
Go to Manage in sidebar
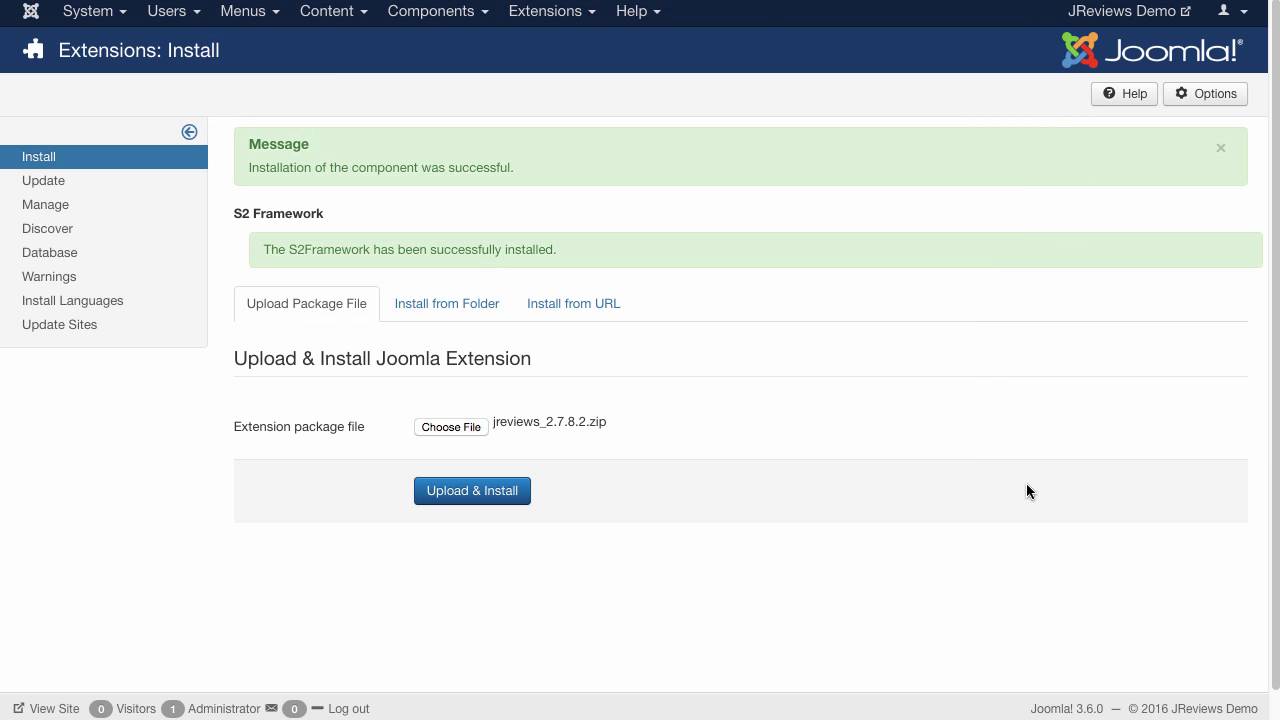[45, 205]
